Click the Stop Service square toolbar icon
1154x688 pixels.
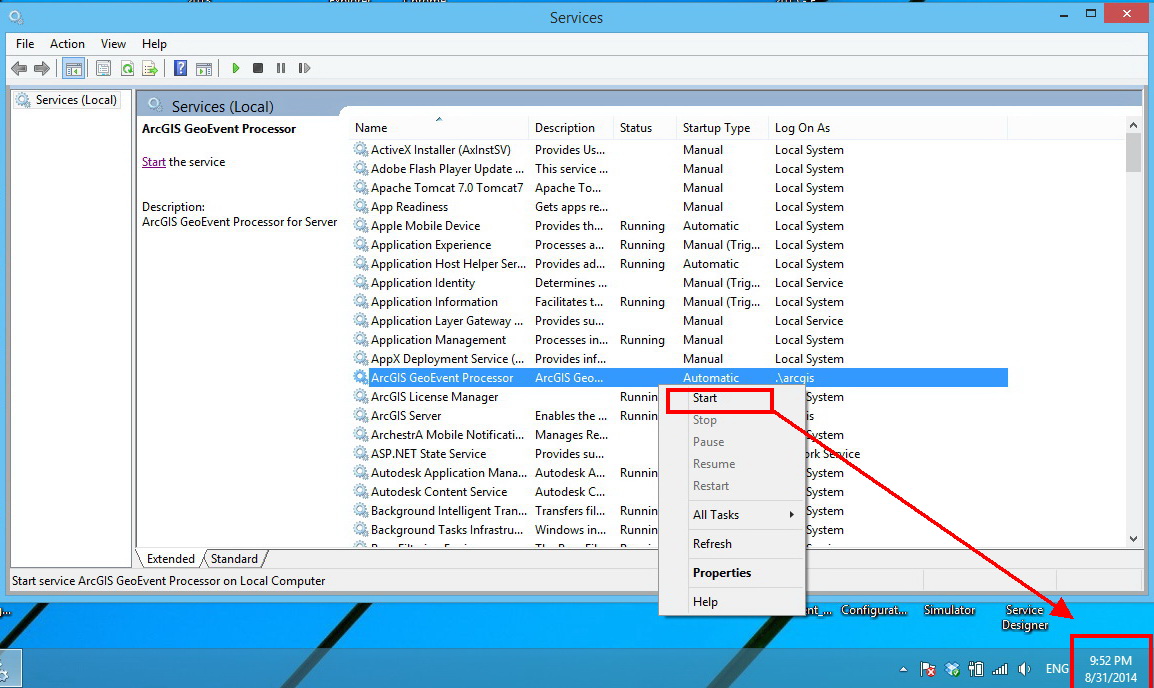(x=258, y=68)
